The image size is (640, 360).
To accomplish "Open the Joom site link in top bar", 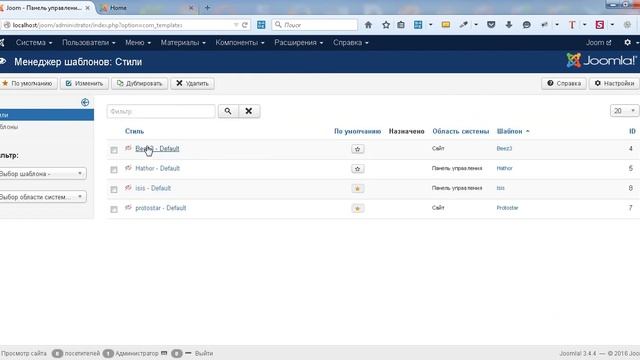I will [599, 42].
